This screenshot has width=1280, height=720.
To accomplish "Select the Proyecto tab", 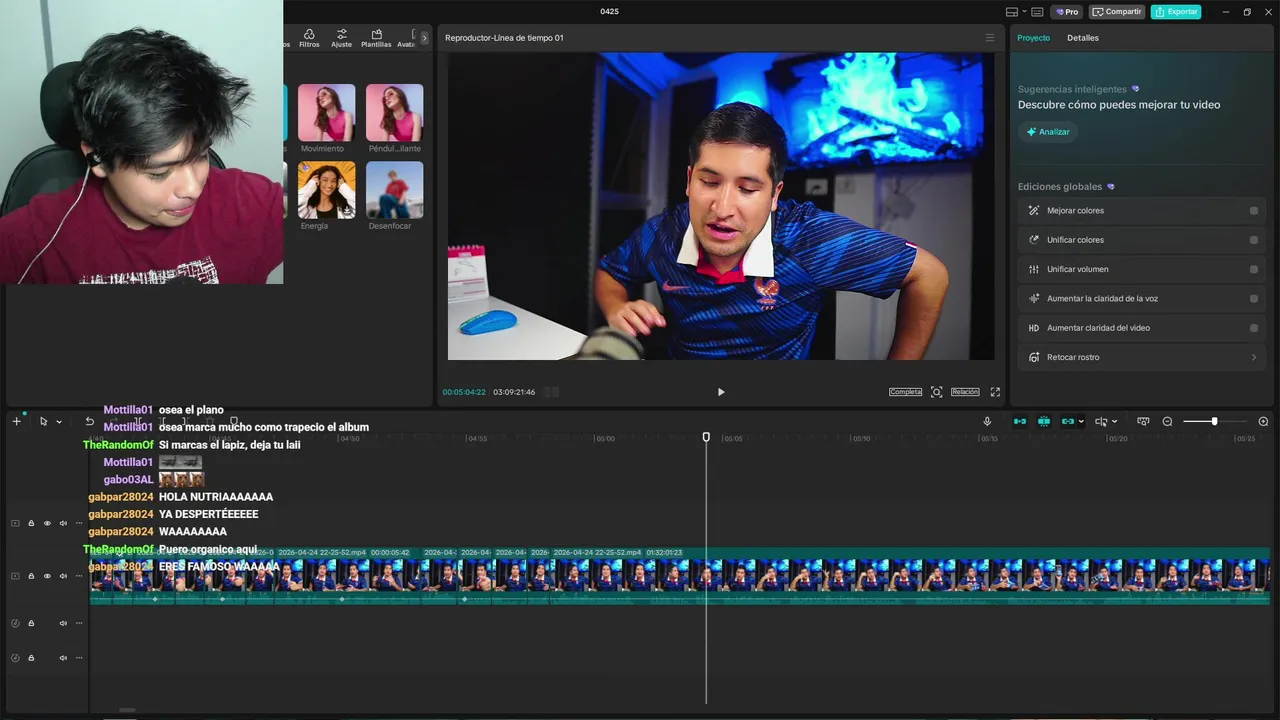I will (1034, 38).
